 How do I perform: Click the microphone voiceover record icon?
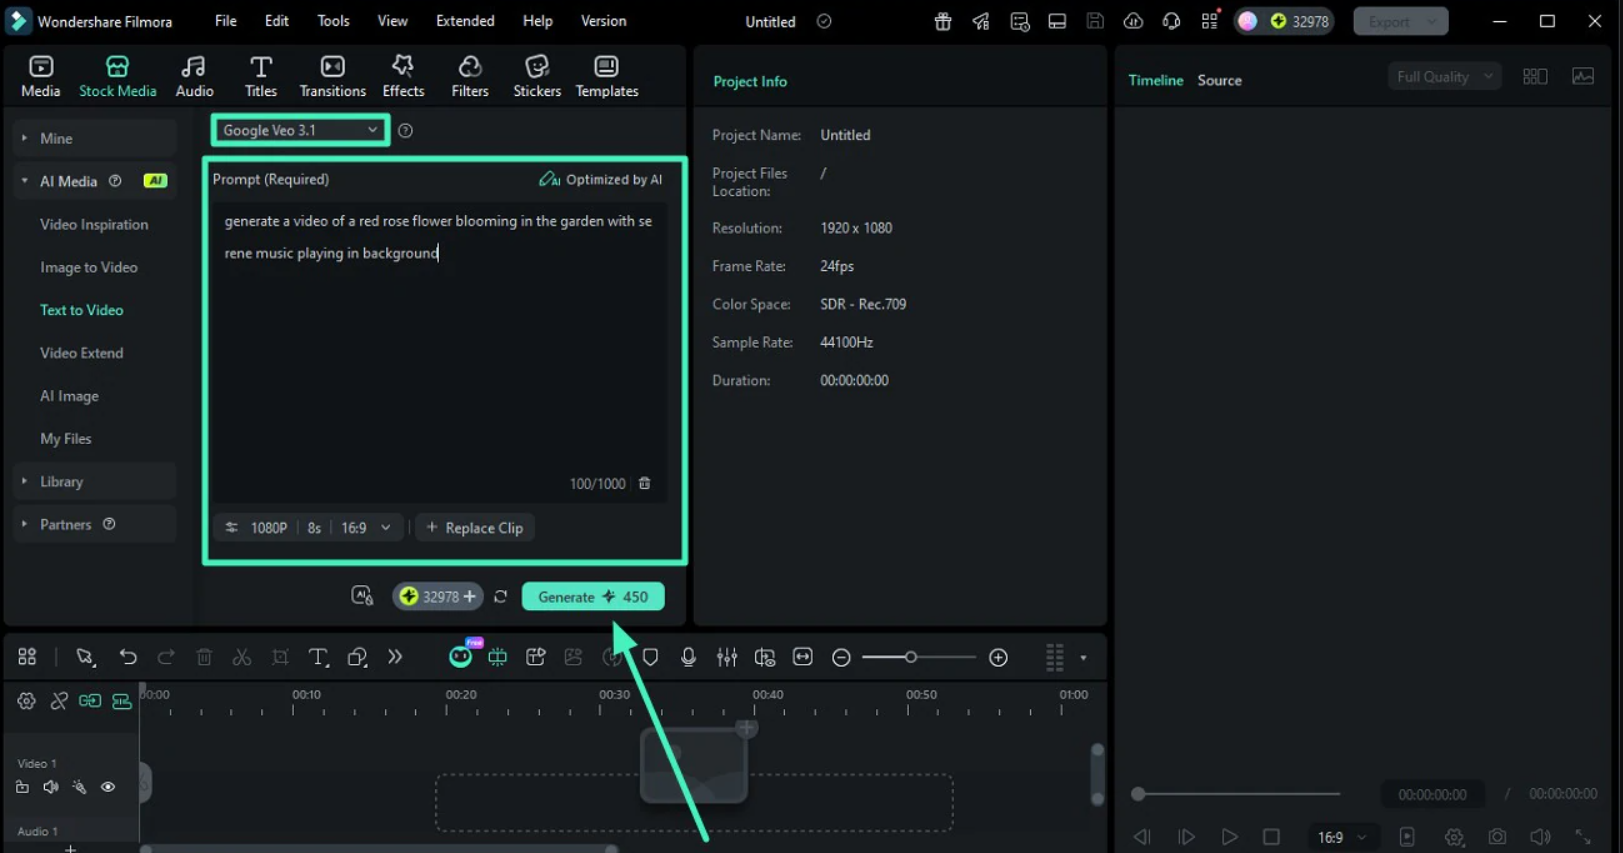[x=688, y=657]
